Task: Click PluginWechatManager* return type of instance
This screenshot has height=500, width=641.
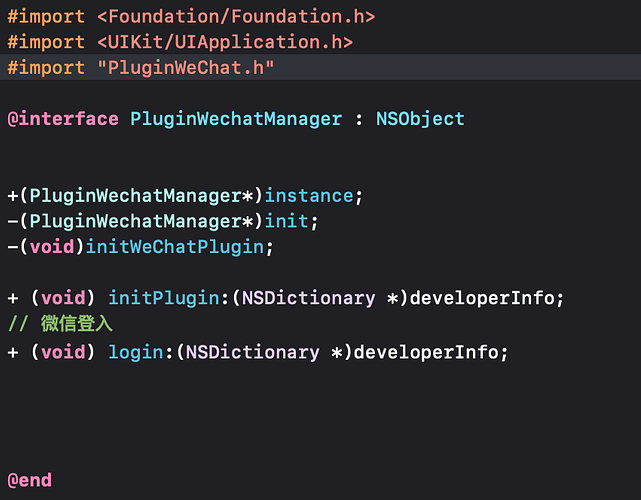Action: pos(141,195)
